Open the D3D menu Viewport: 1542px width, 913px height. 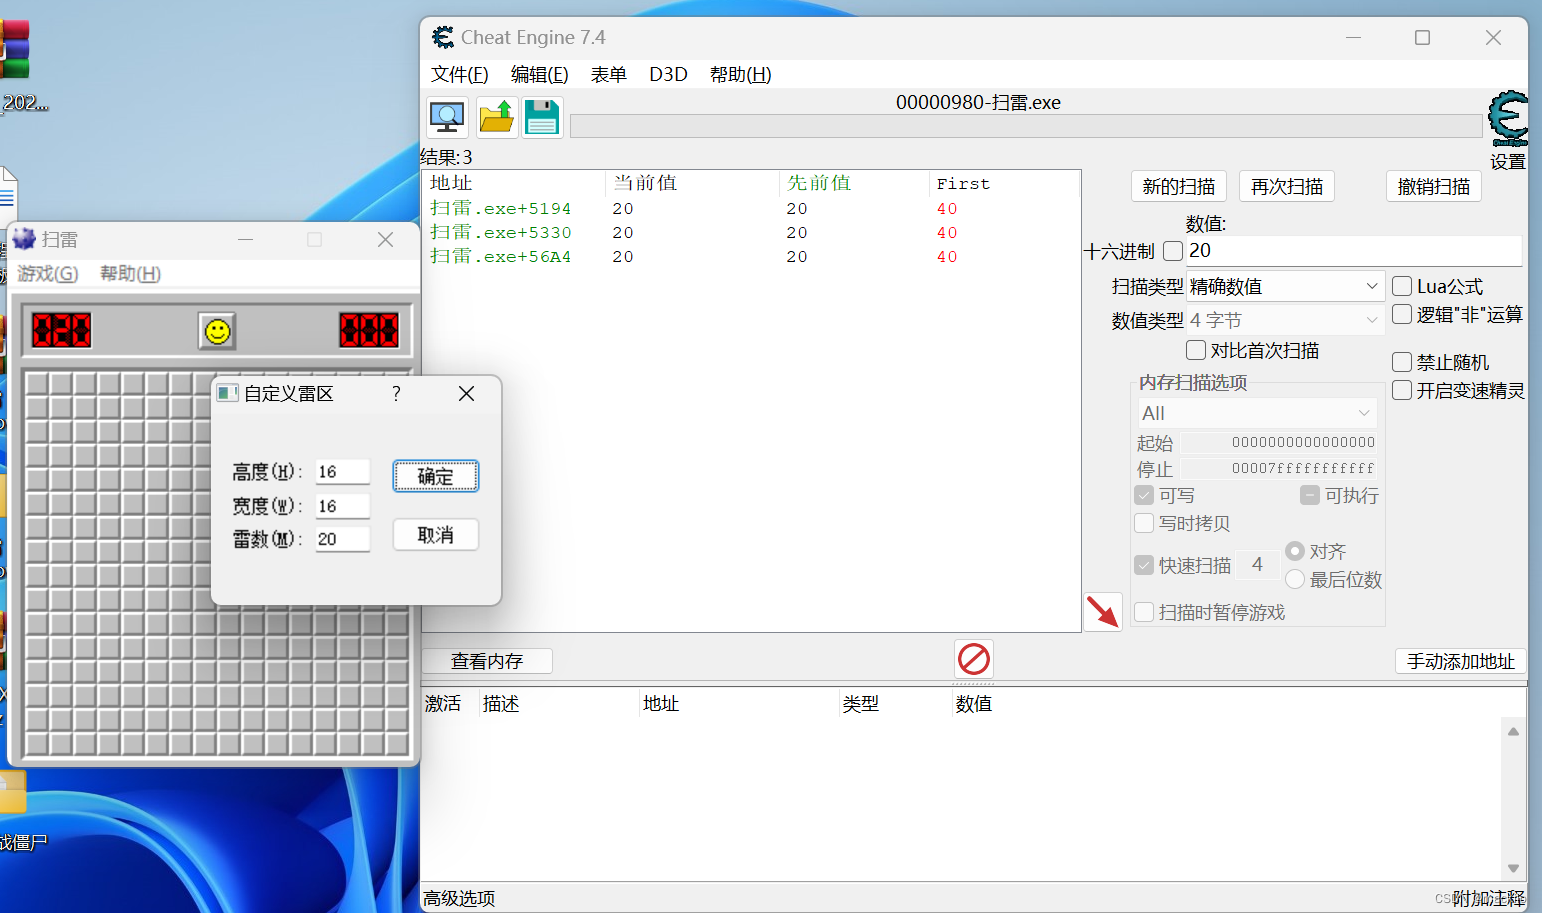tap(668, 74)
